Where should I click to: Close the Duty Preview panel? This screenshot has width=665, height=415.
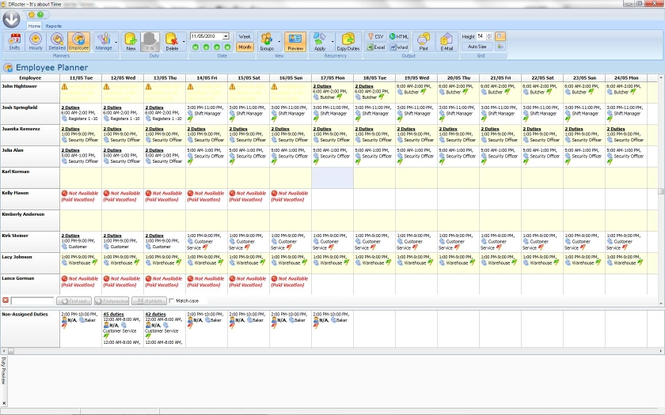(4, 403)
